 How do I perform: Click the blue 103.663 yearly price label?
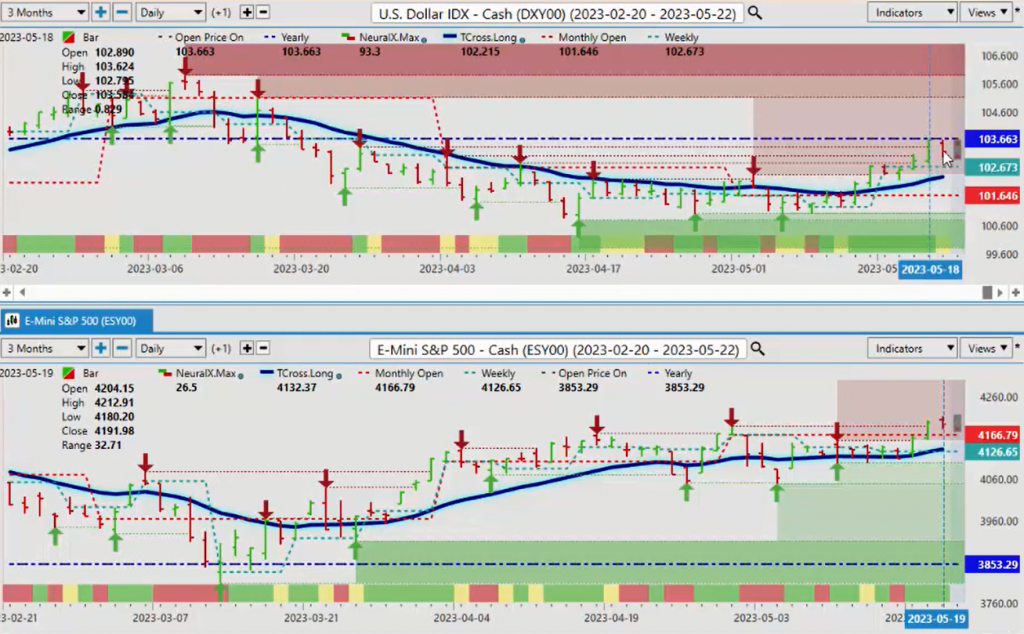[993, 139]
